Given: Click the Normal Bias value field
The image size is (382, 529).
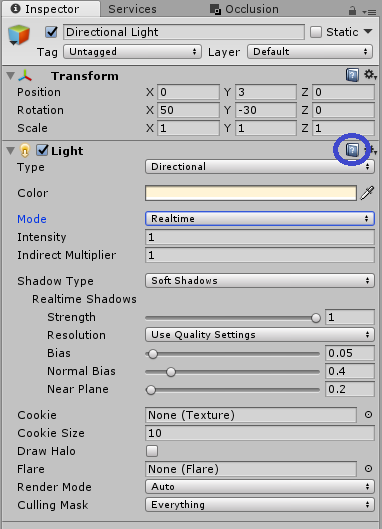Looking at the screenshot, I should (x=350, y=371).
